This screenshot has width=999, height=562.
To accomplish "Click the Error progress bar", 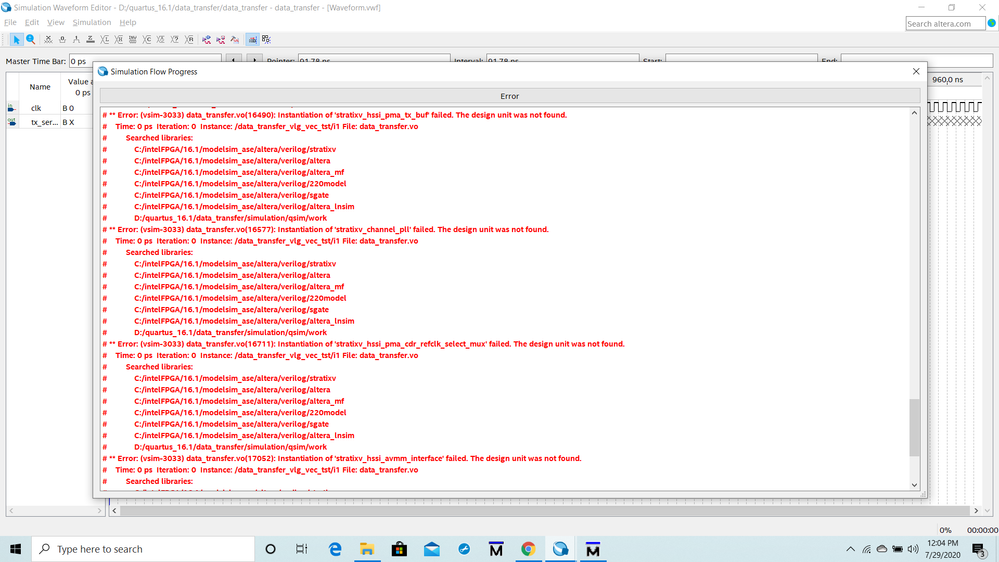I will click(510, 96).
